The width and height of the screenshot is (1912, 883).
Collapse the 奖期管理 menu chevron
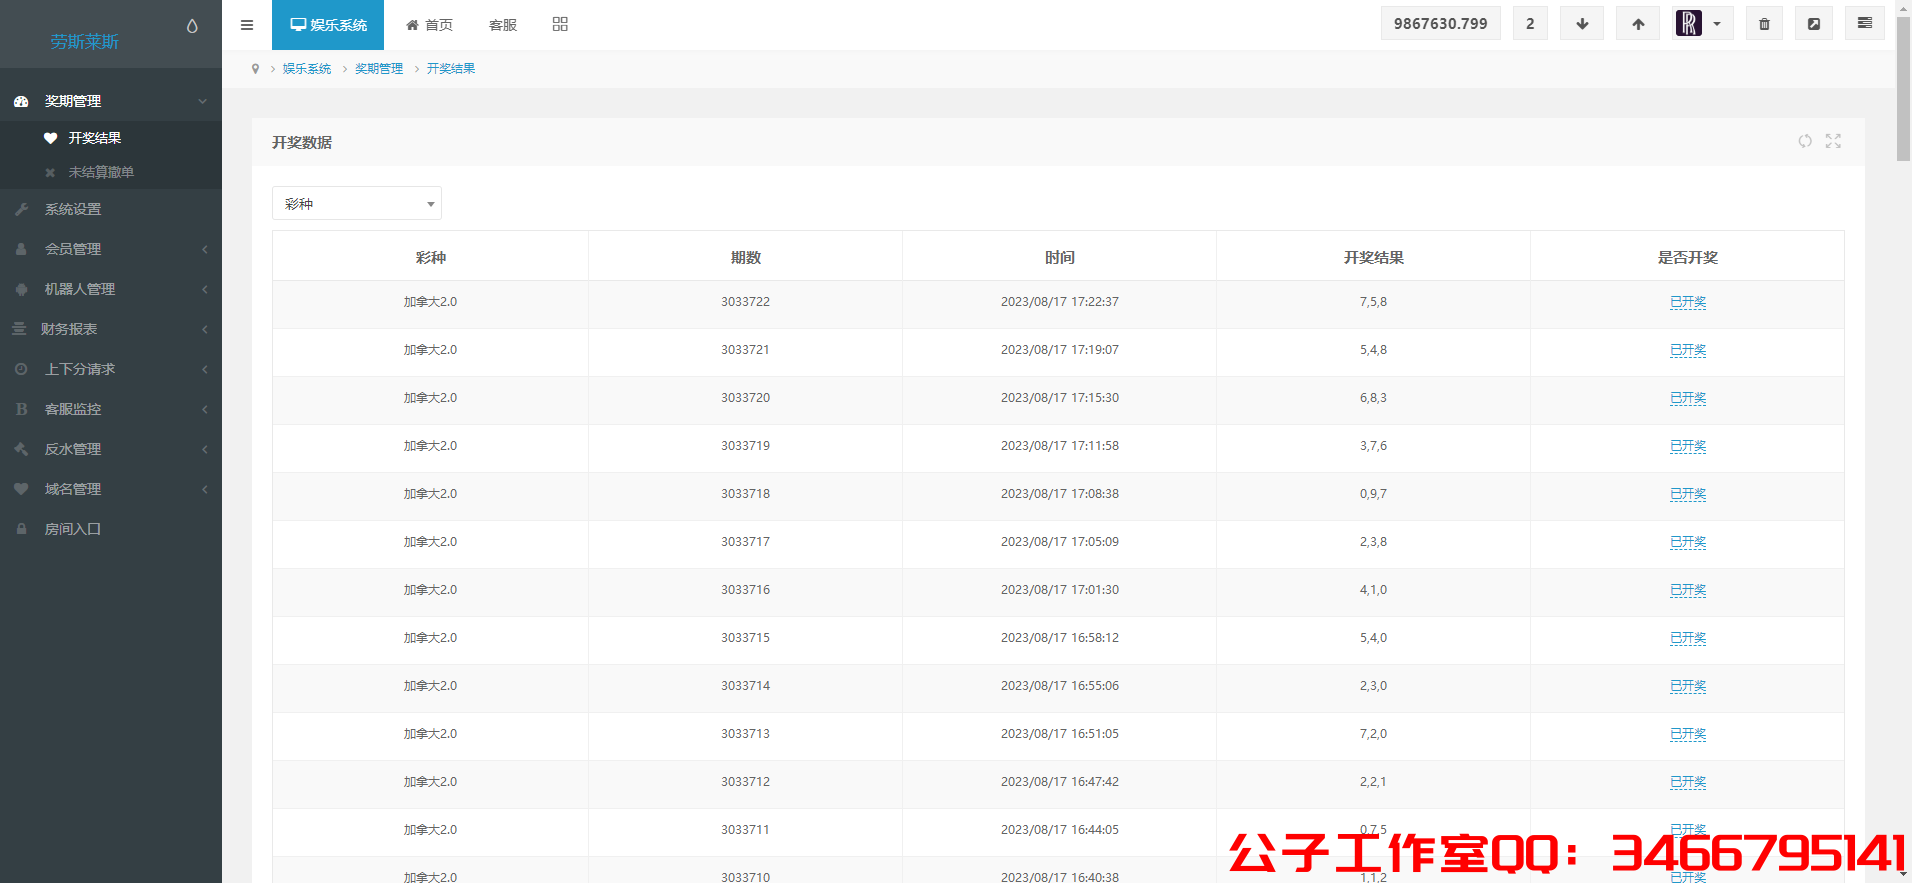pyautogui.click(x=203, y=101)
